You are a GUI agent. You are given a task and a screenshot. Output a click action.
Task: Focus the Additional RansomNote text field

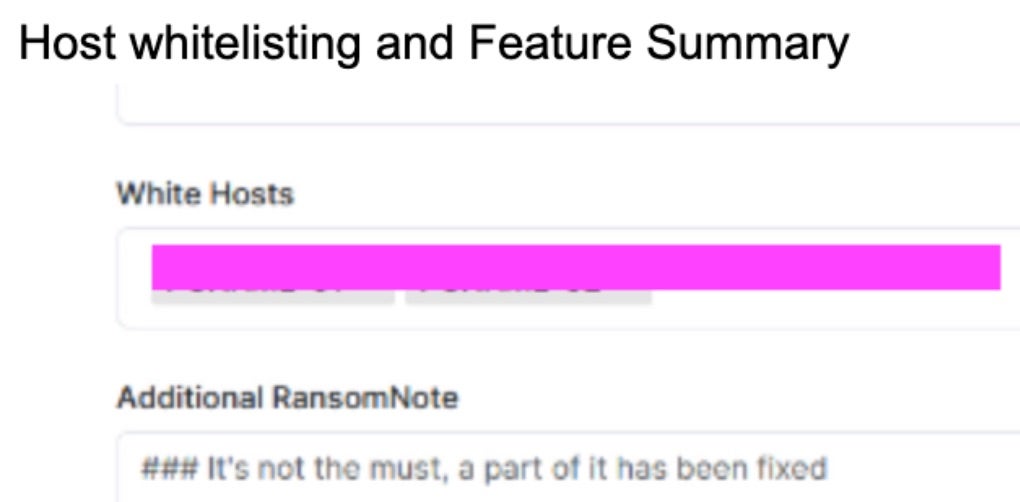[570, 467]
